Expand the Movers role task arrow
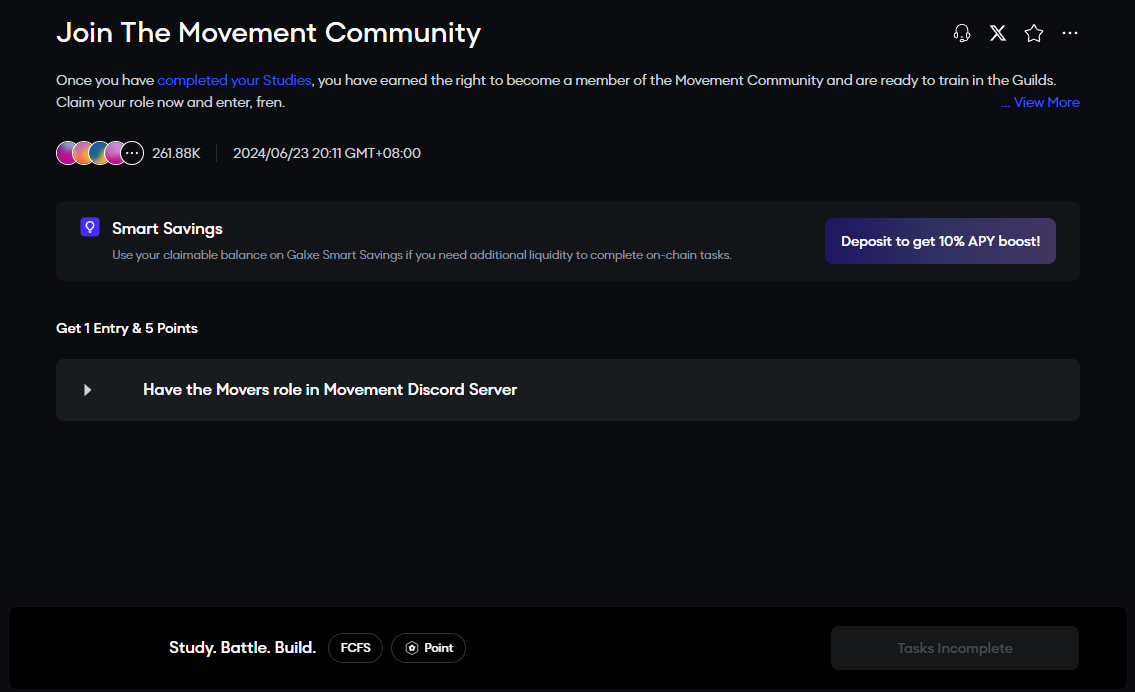 point(88,390)
